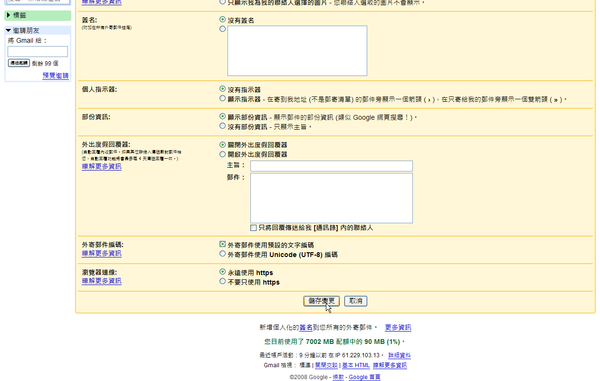
Task: Click the vacation responder 郵件 message text area
Action: tap(331, 198)
